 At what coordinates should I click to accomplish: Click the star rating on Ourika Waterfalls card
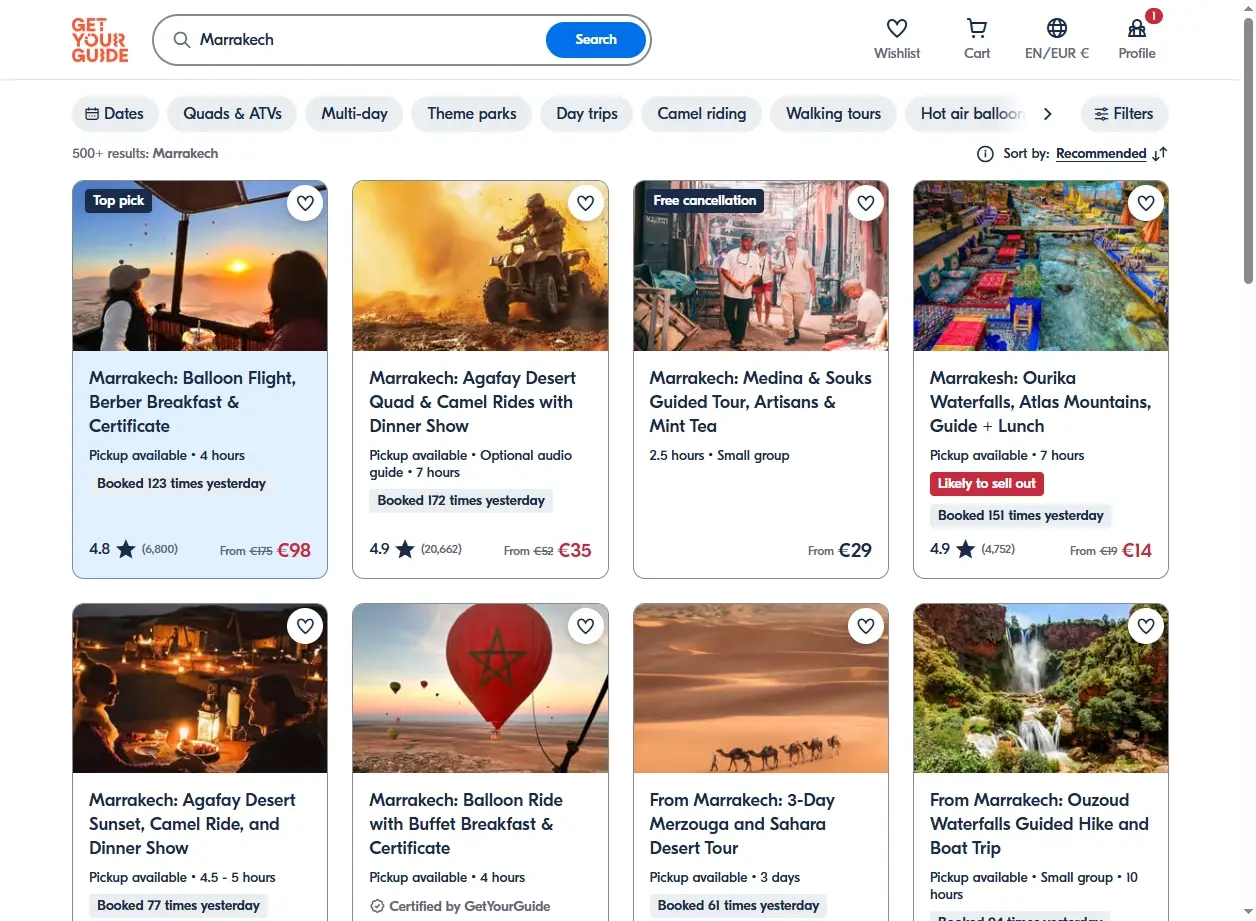tap(966, 549)
